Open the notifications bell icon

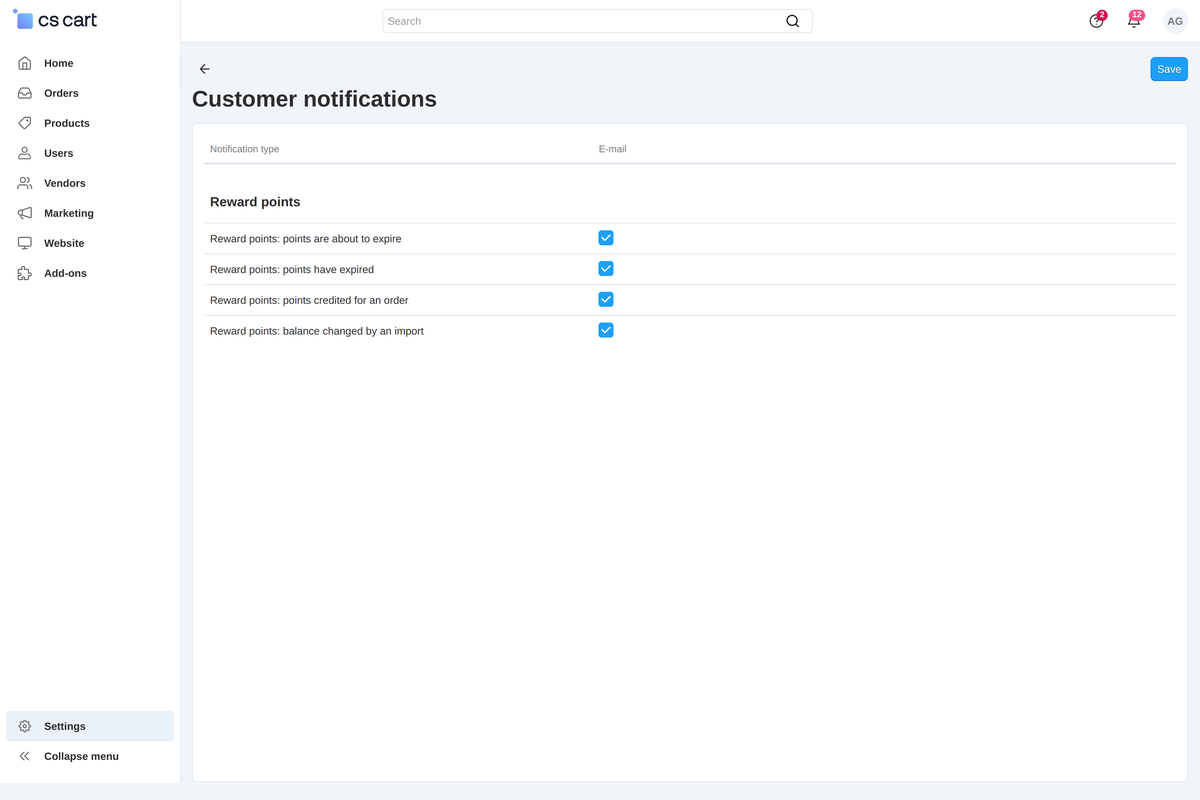point(1134,20)
